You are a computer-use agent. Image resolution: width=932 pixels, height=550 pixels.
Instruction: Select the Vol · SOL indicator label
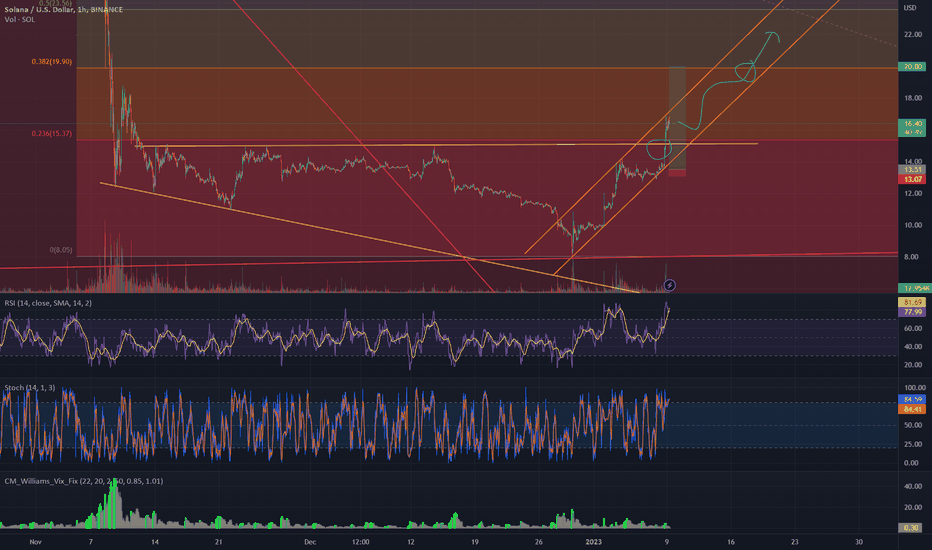[x=20, y=20]
